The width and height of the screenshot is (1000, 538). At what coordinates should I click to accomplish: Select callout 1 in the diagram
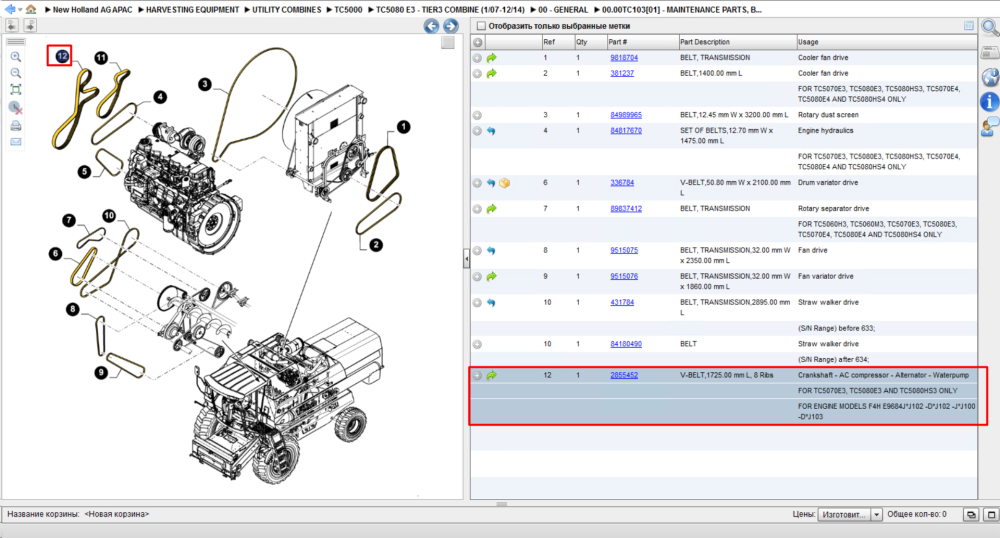pos(403,127)
